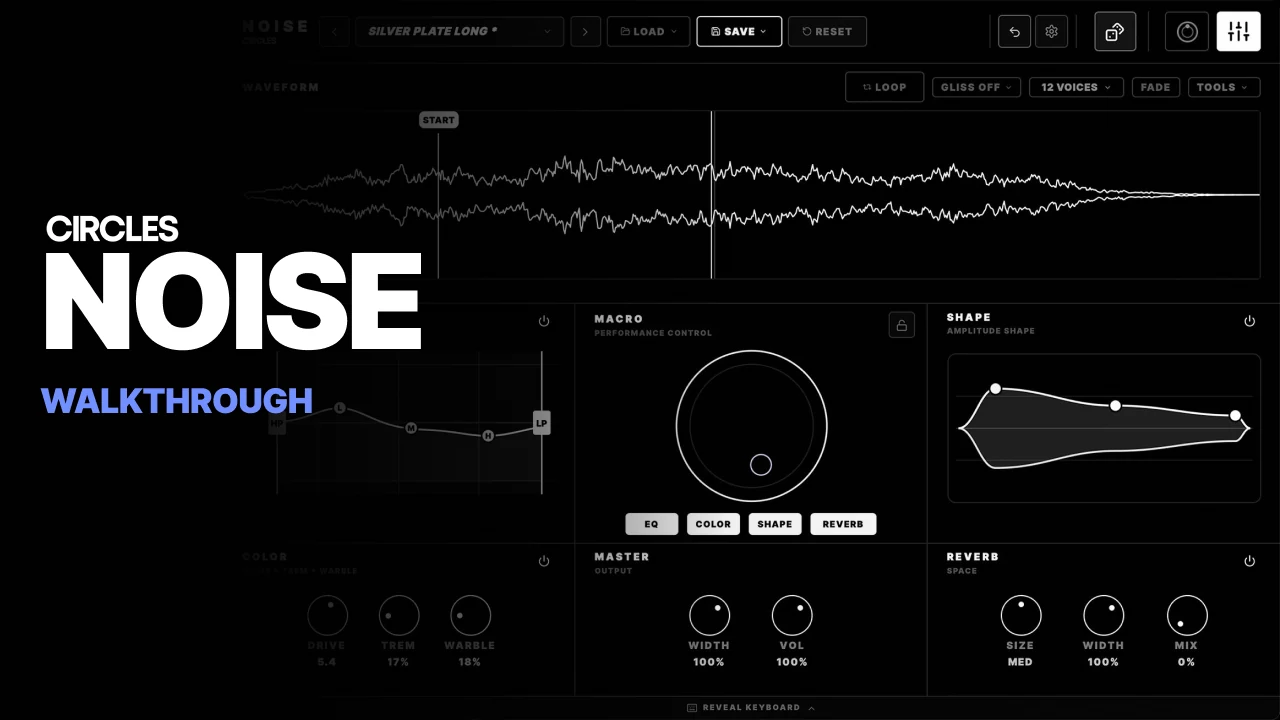Open the Load dropdown menu

pos(648,31)
